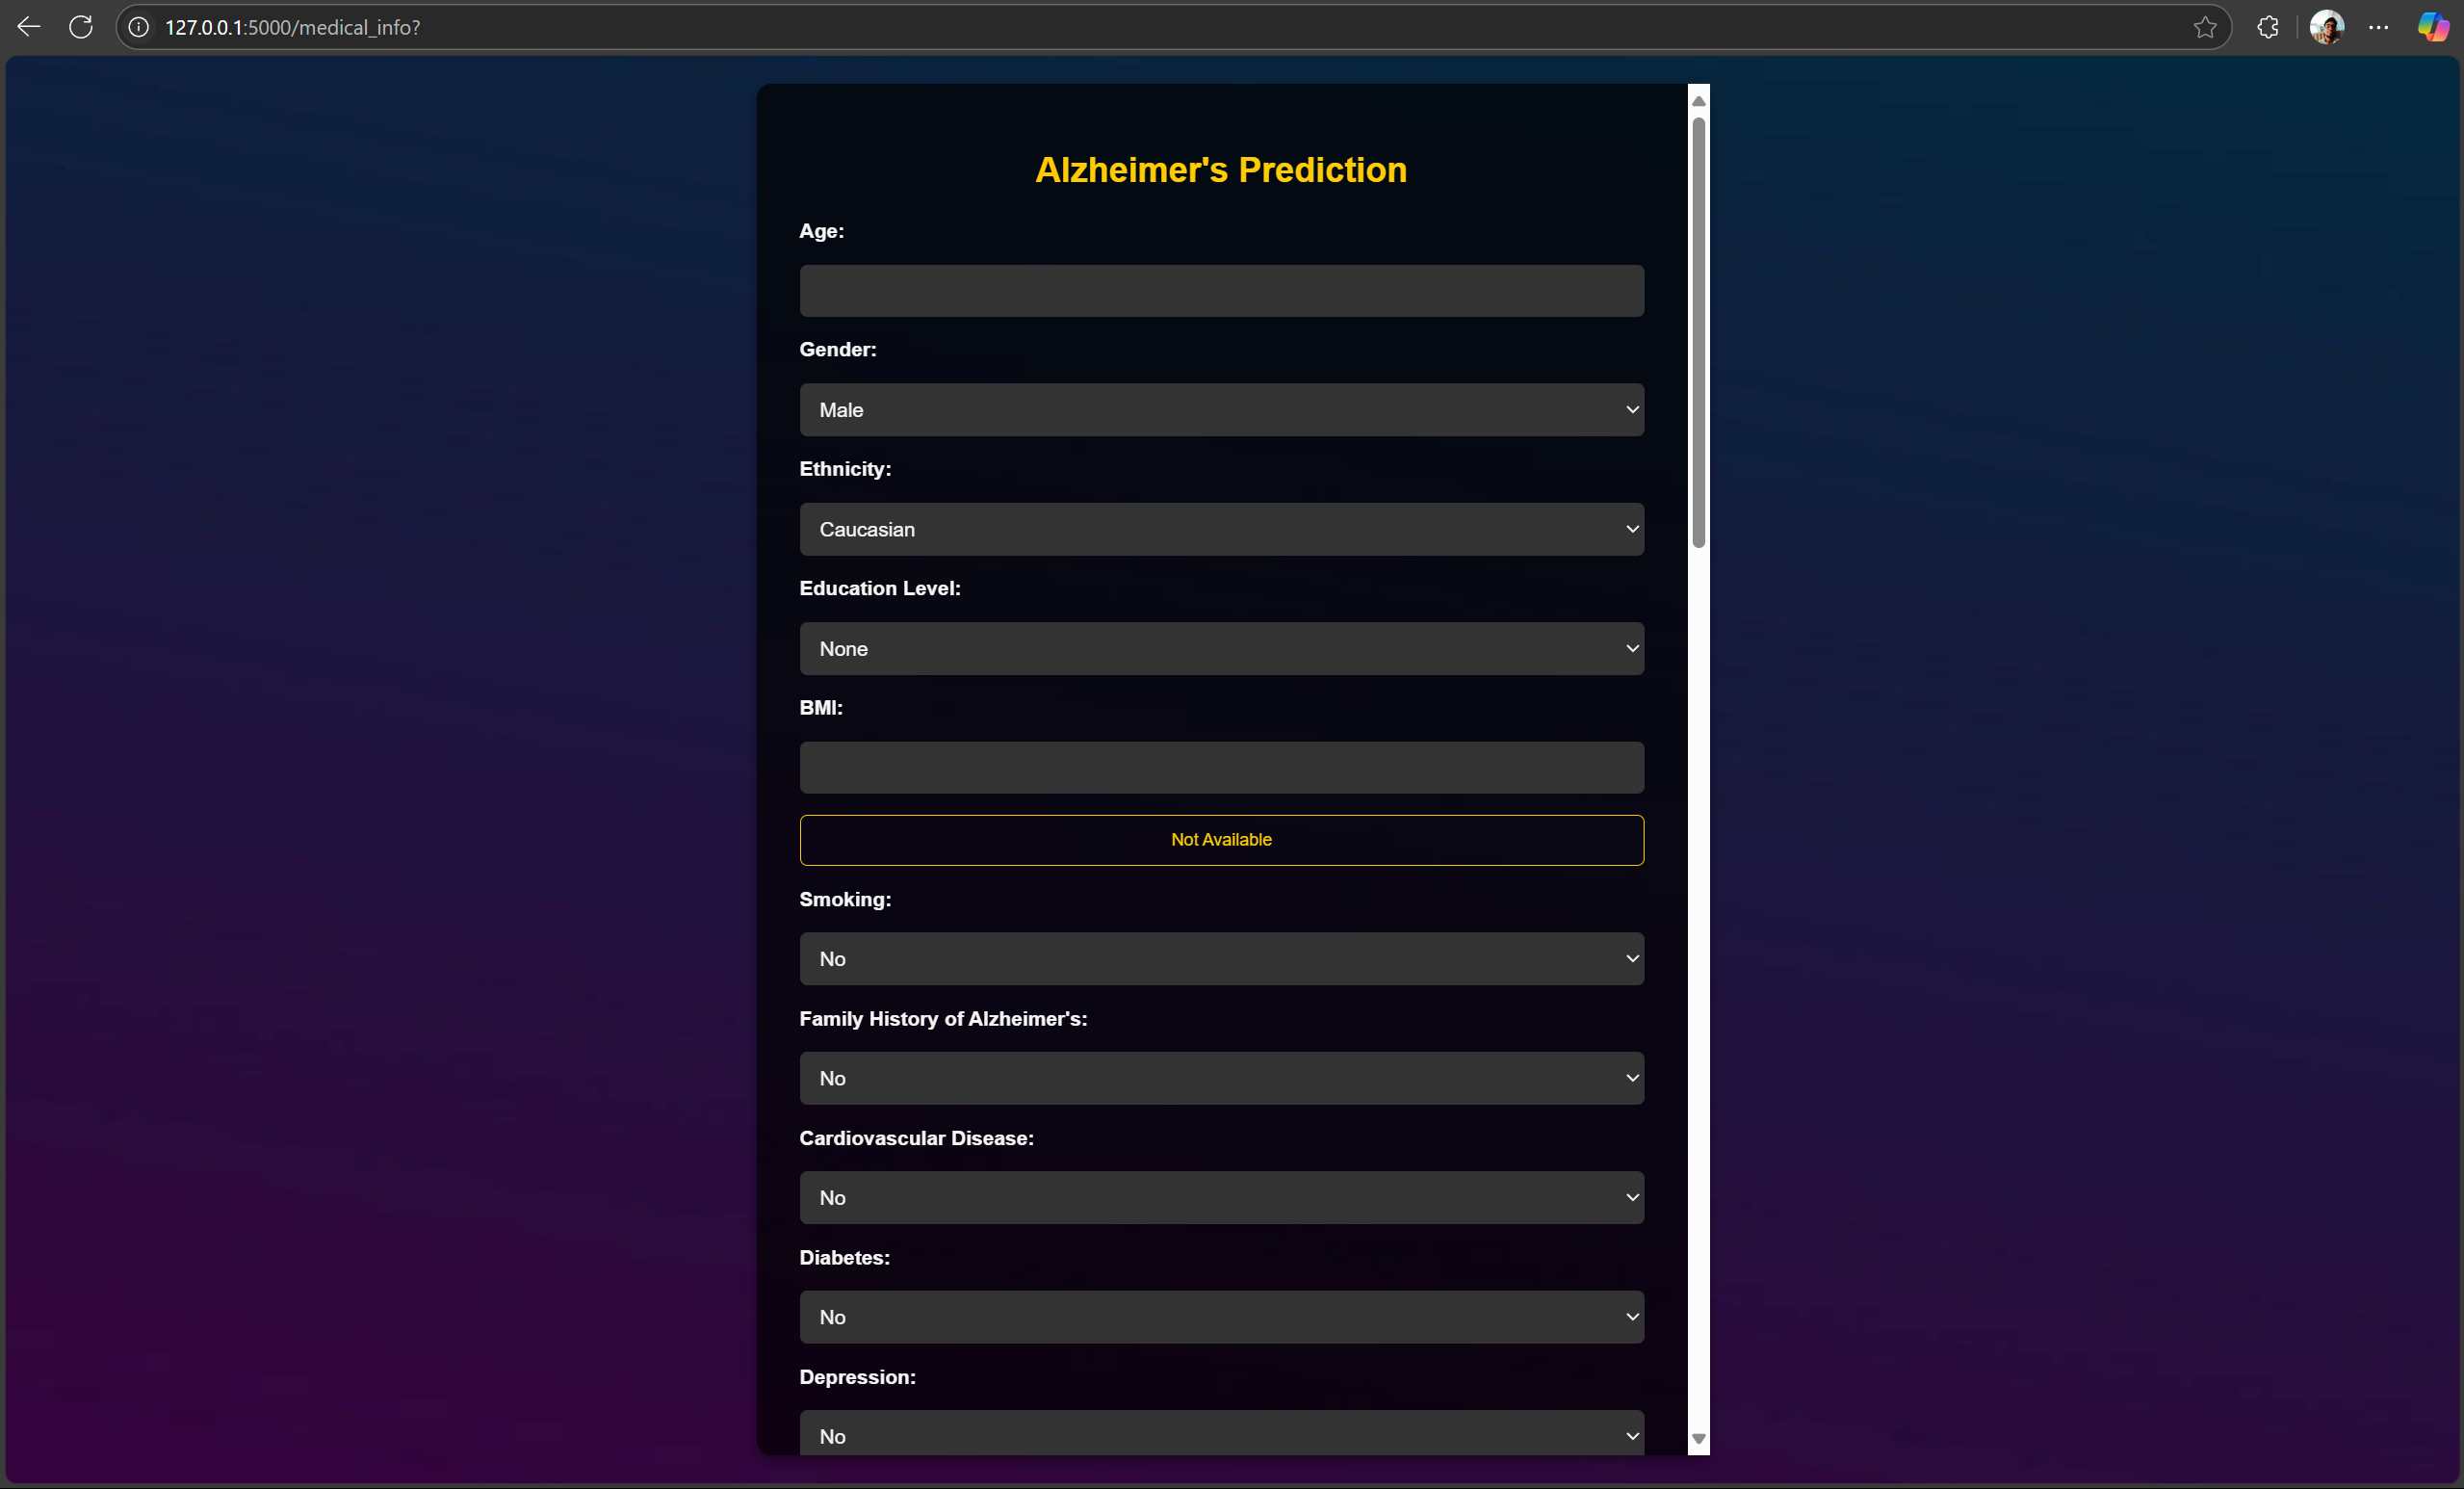Open the Diabetes dropdown
Image resolution: width=2464 pixels, height=1489 pixels.
(1221, 1317)
